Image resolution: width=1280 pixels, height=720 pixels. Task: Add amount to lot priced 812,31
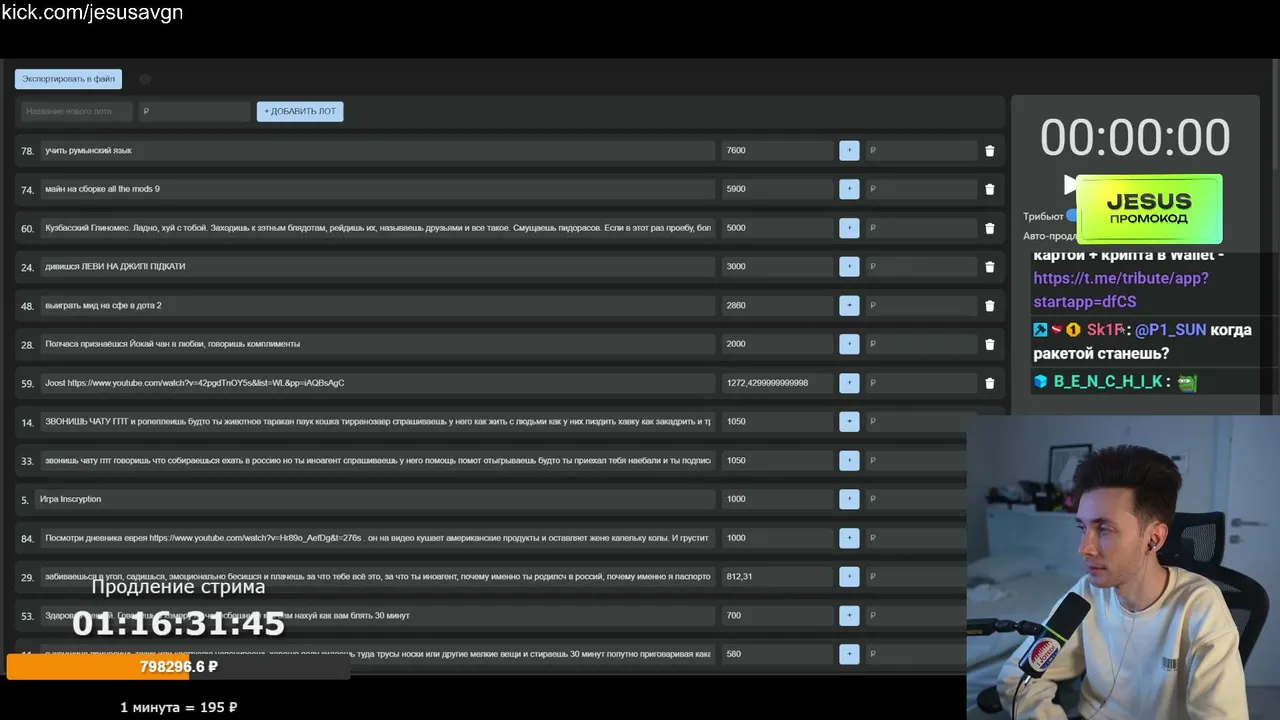click(849, 577)
